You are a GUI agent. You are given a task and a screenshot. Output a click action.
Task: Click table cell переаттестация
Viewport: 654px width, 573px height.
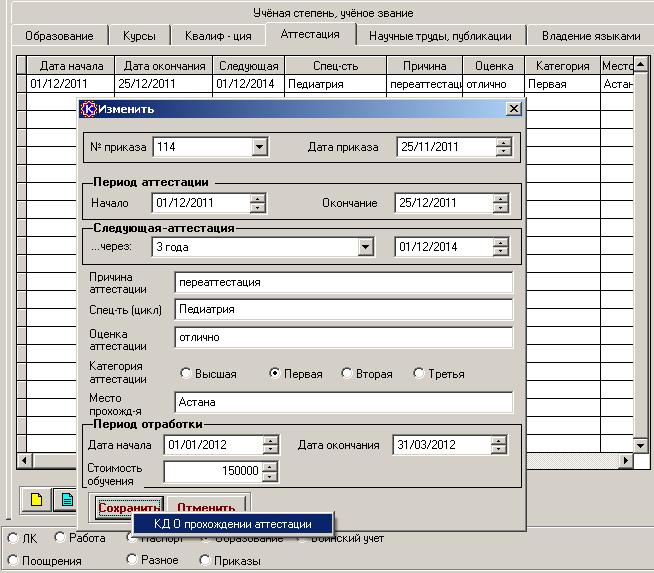[425, 84]
